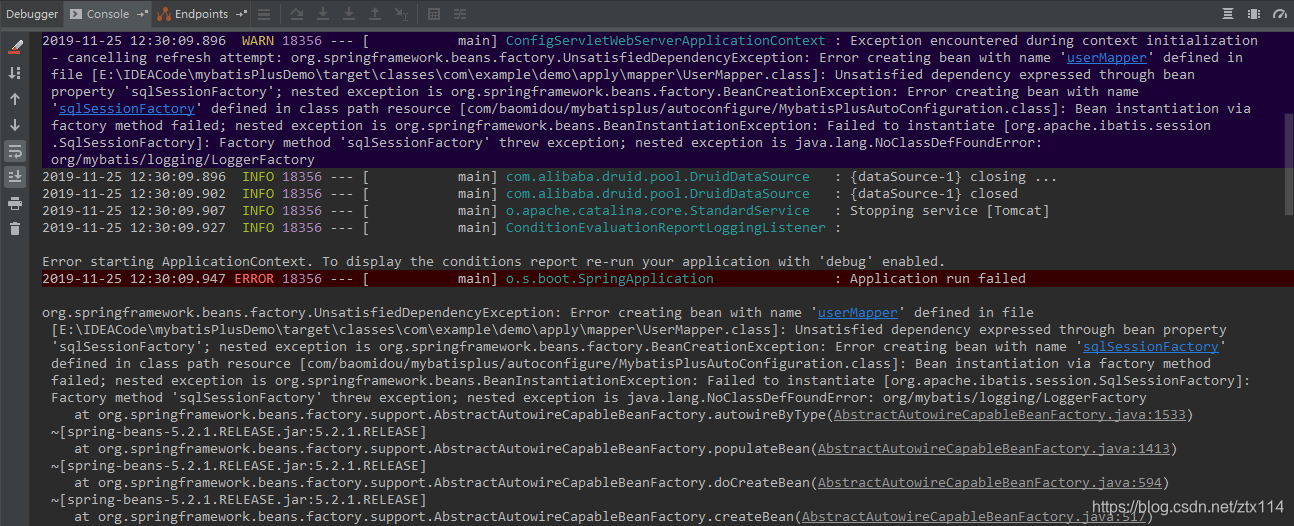Click the yellow WARN level label
This screenshot has height=526, width=1294.
coord(258,41)
